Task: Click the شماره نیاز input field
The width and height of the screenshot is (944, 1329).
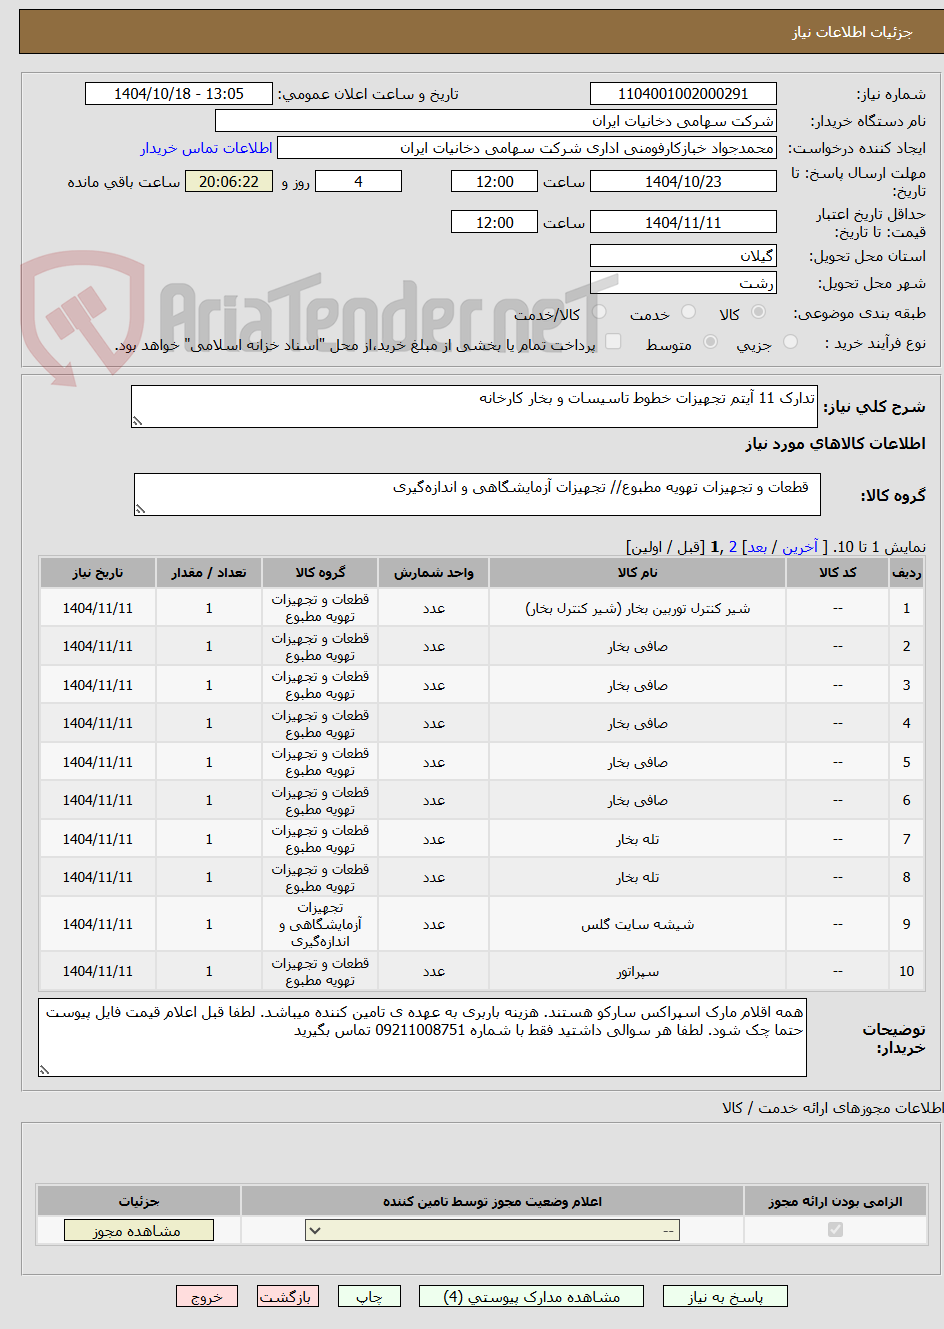Action: click(683, 93)
